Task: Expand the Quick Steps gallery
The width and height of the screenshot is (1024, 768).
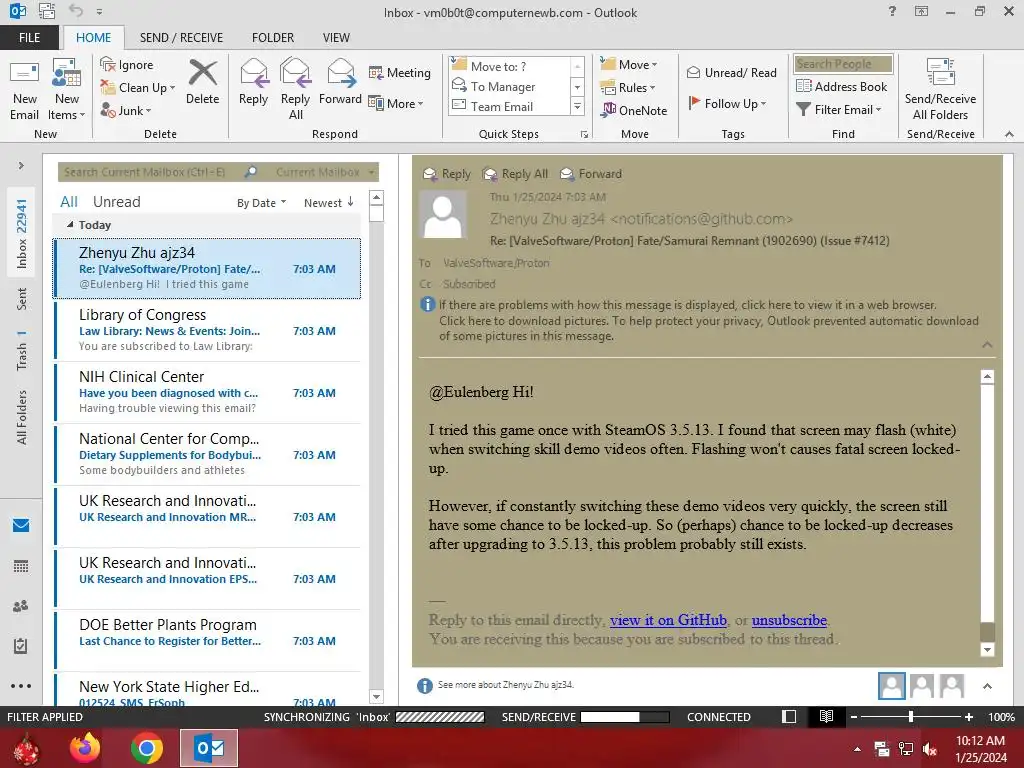Action: (577, 106)
